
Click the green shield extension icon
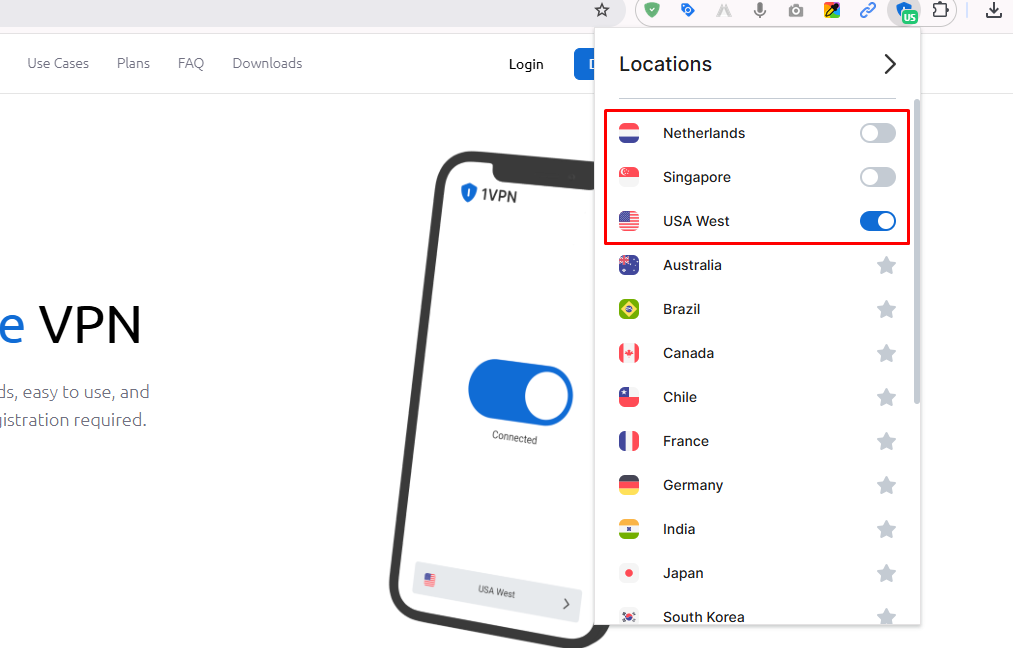click(651, 13)
